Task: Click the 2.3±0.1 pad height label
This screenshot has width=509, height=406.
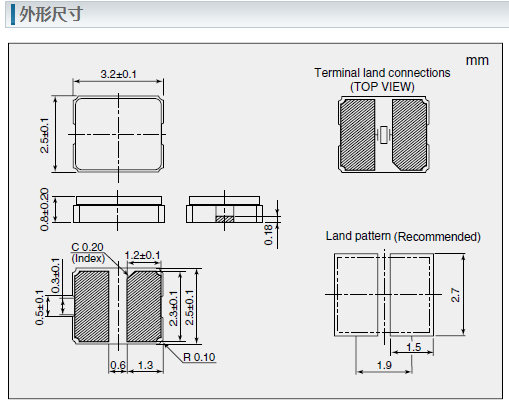Action: click(x=173, y=308)
